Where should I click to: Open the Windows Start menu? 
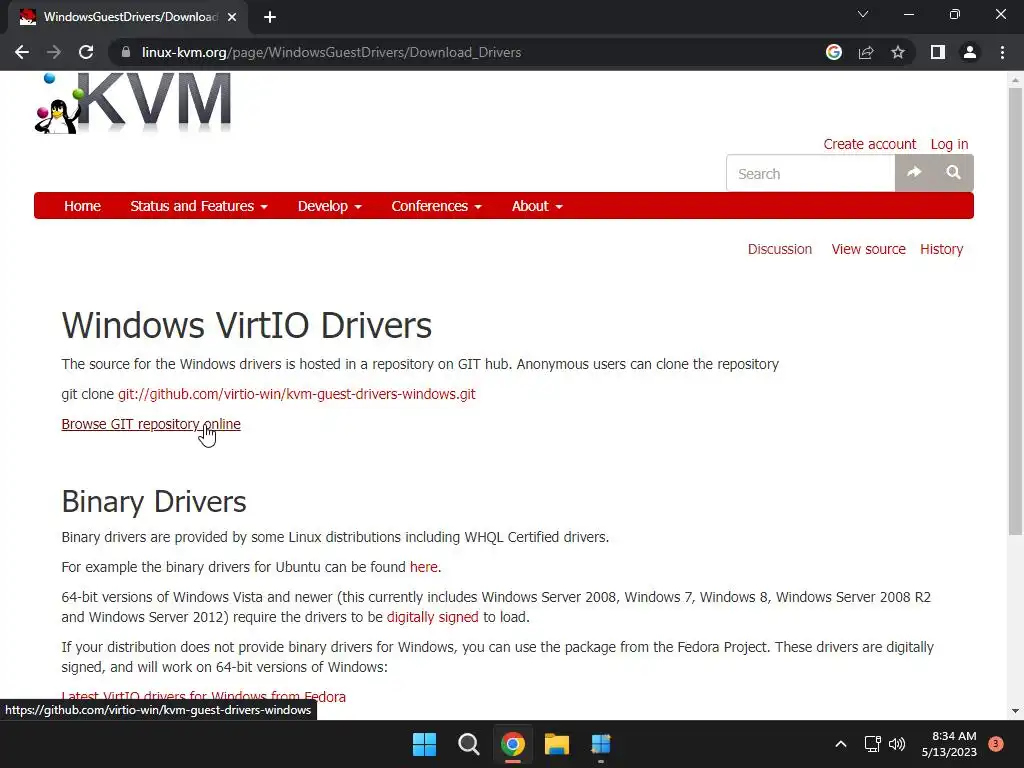click(424, 744)
